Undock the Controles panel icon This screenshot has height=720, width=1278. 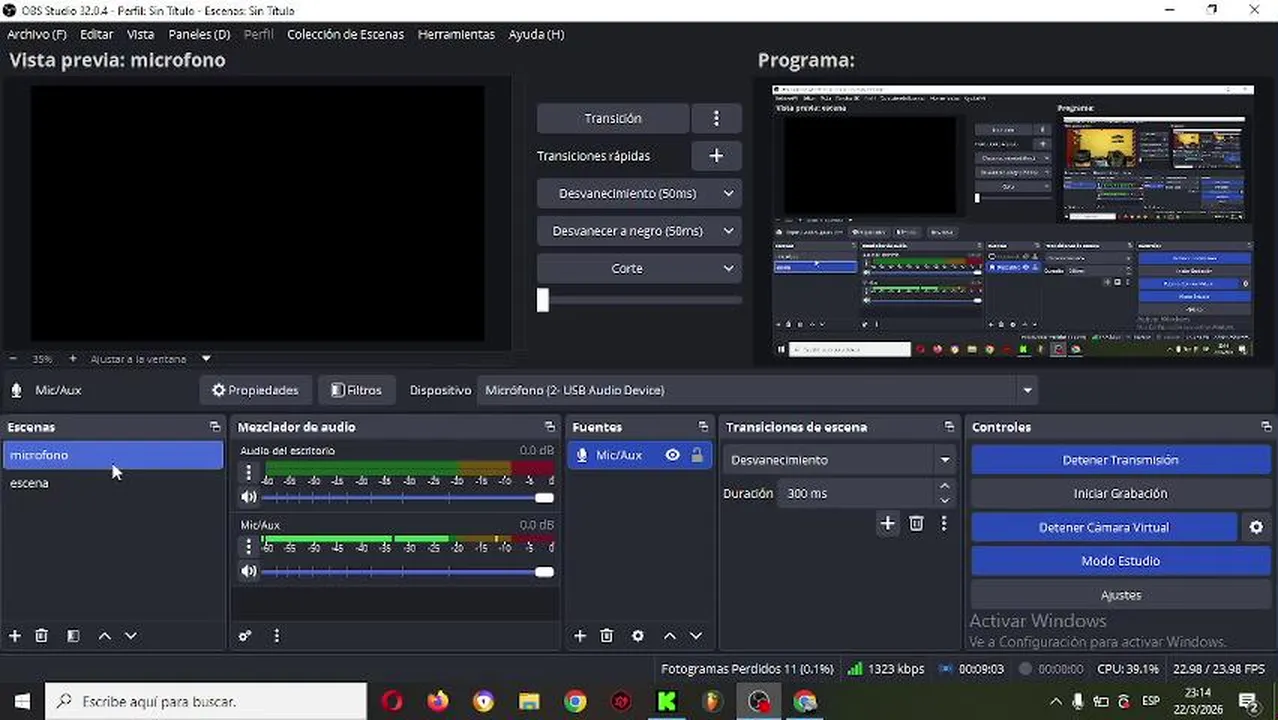click(1266, 427)
